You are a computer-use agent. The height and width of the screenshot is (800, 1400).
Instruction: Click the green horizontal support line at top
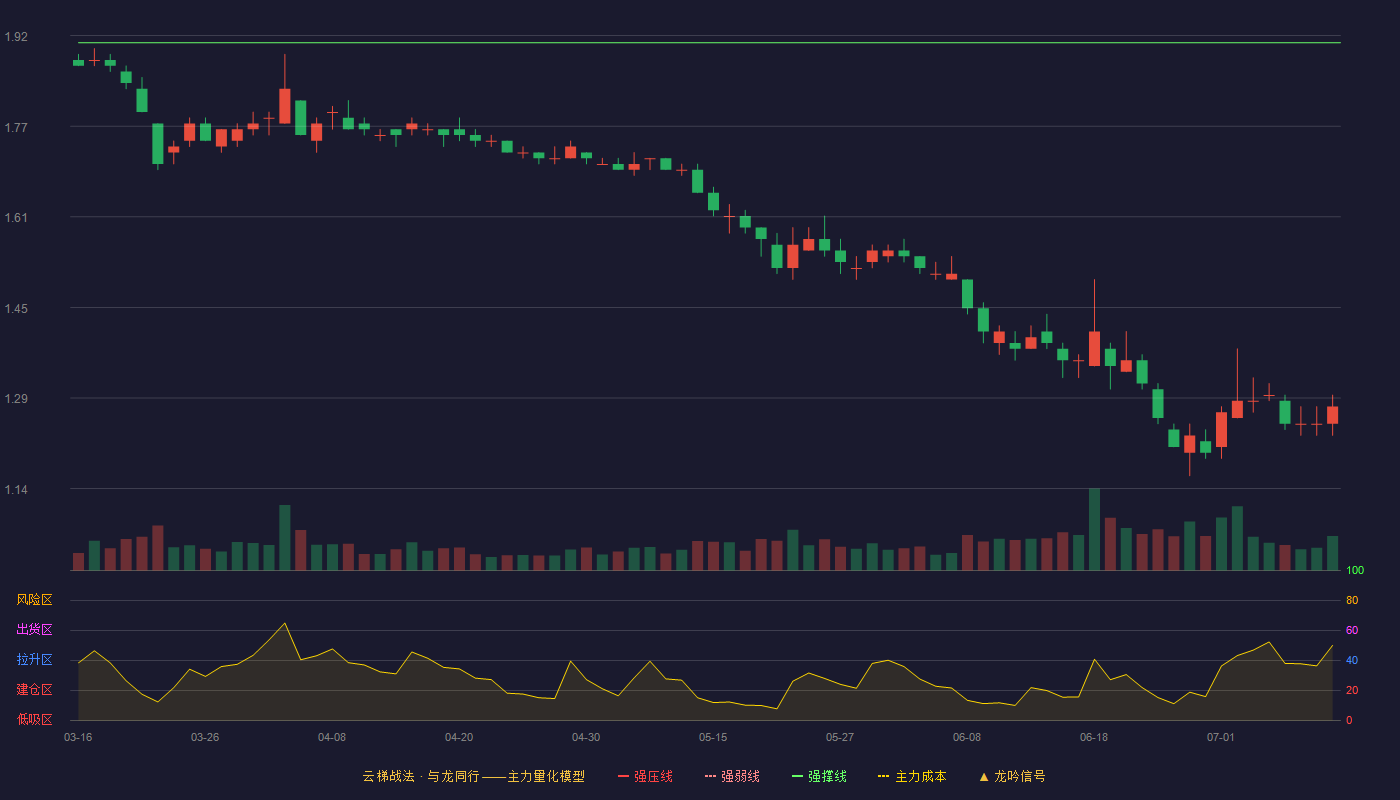pyautogui.click(x=709, y=43)
